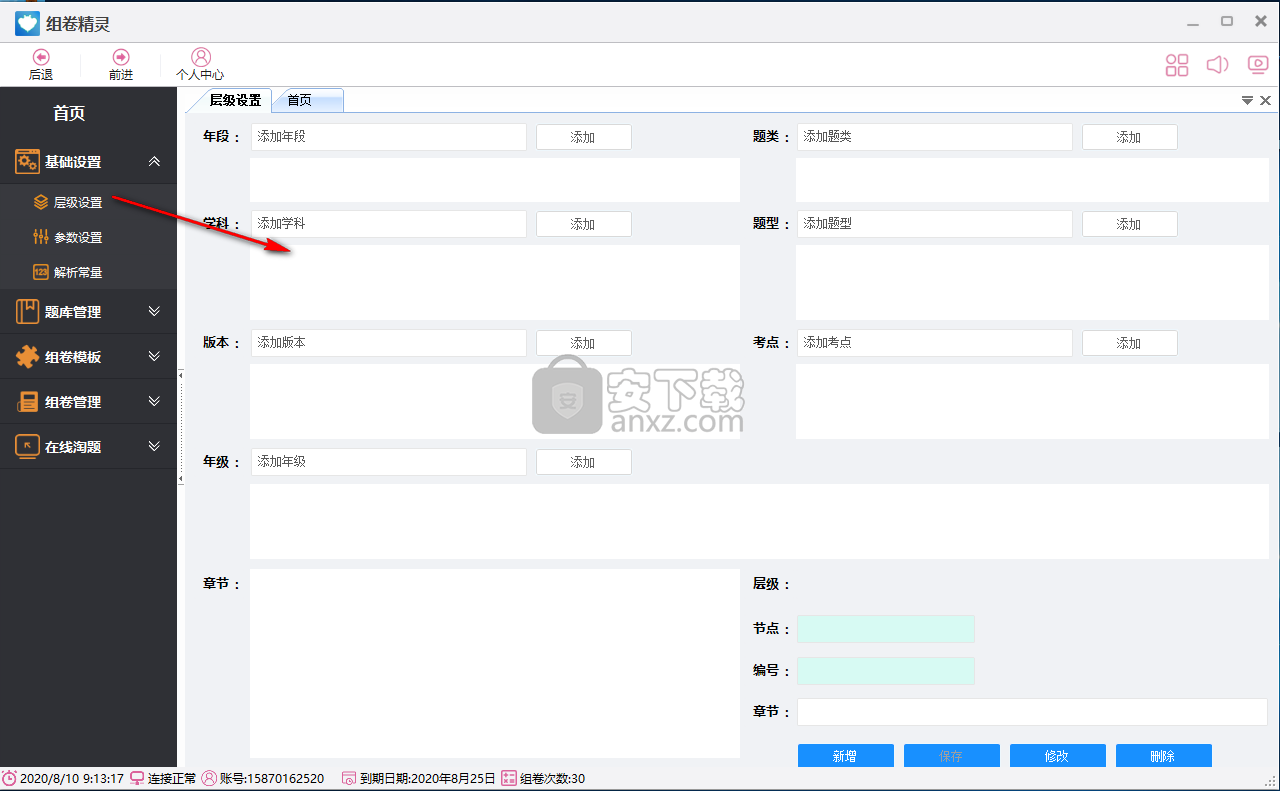Focus the 添加题类 input field
1280x791 pixels.
[935, 137]
